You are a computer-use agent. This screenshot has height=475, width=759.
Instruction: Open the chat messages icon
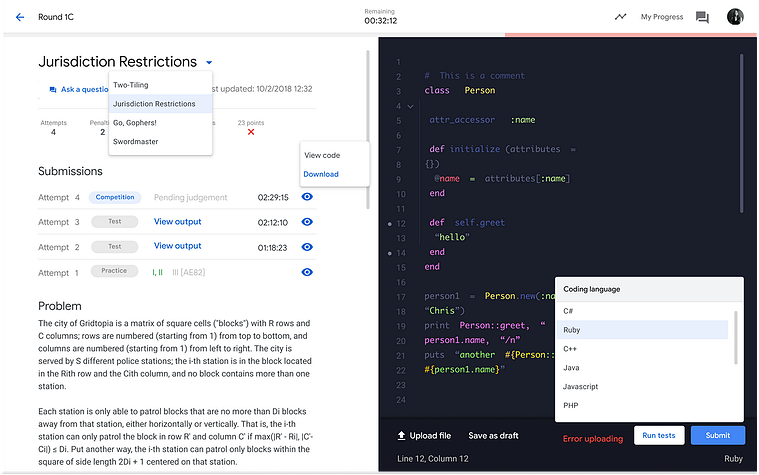pos(702,17)
